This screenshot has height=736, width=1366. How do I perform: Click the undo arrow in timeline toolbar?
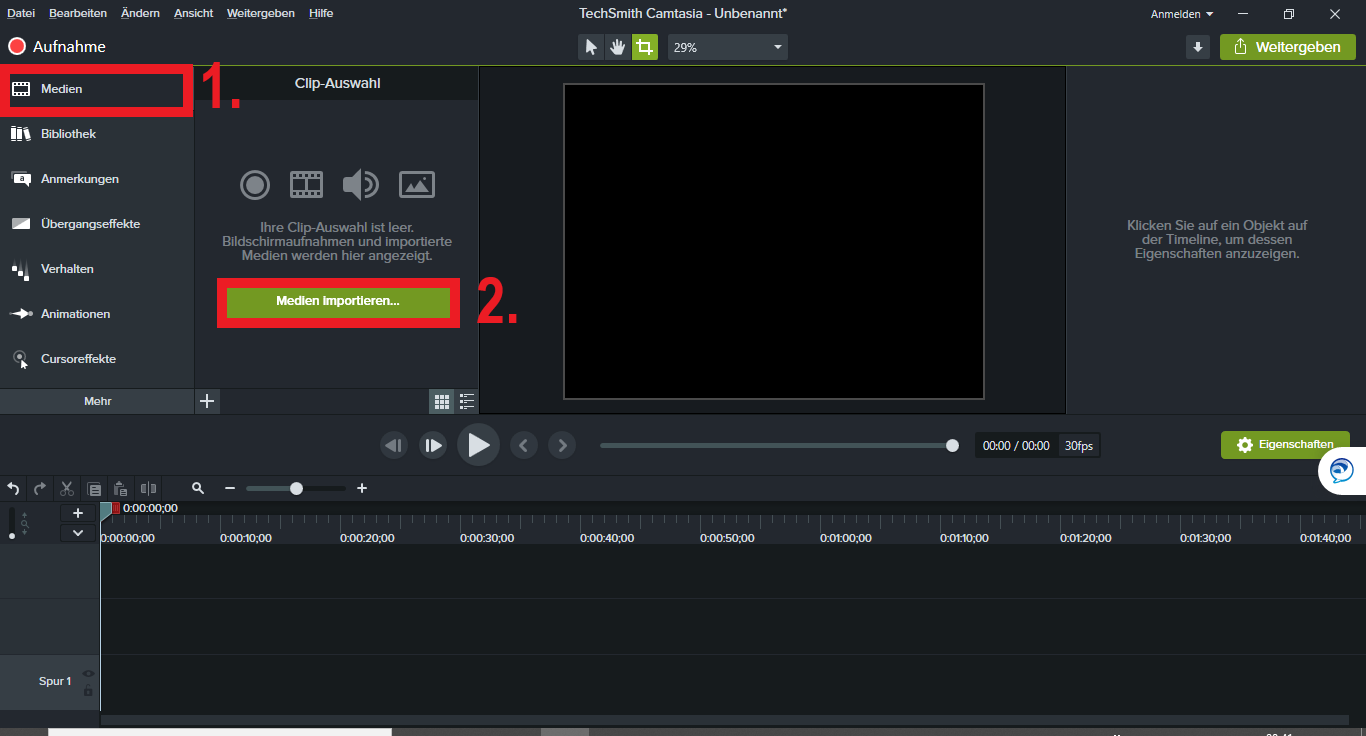[x=13, y=489]
